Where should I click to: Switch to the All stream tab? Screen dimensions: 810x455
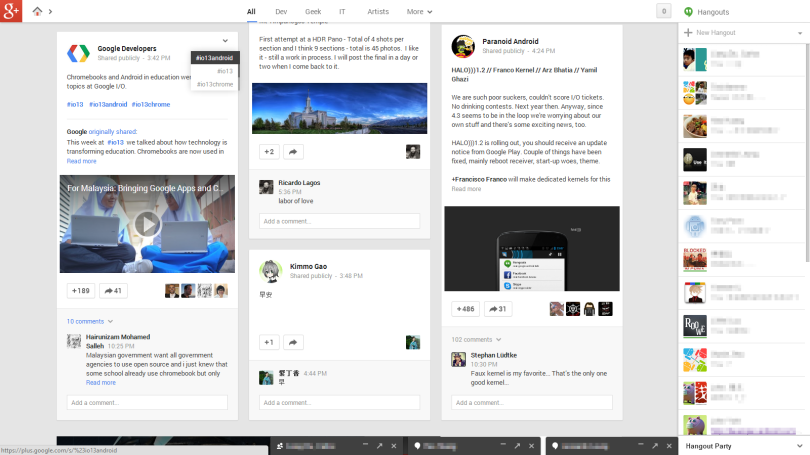coord(251,11)
